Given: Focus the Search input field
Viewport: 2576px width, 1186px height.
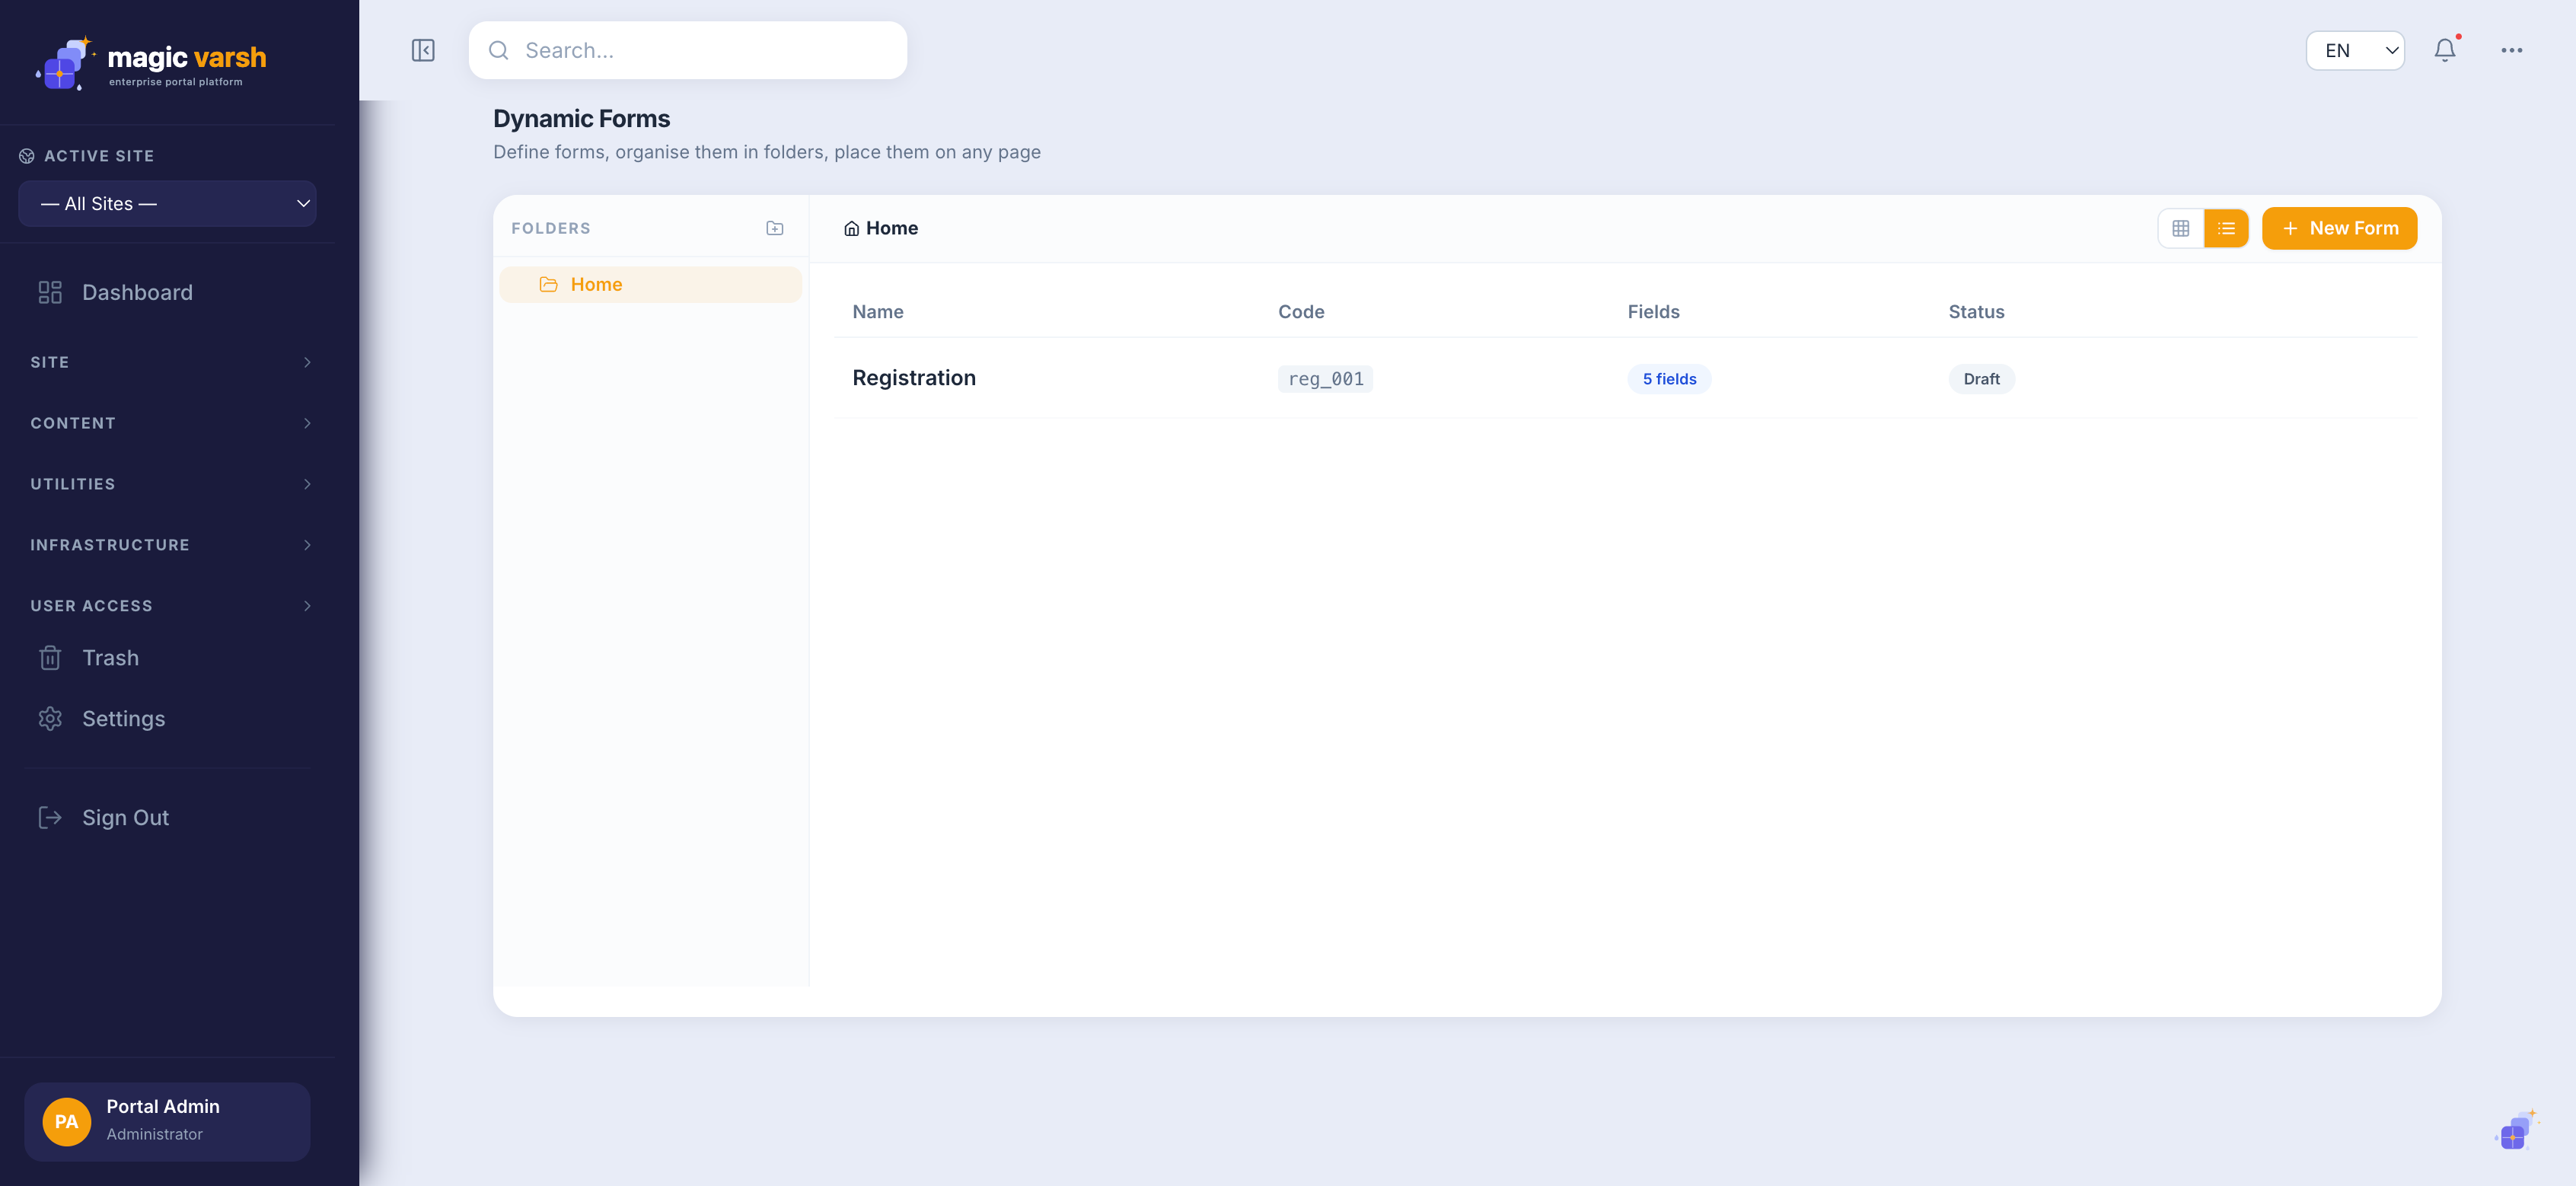Looking at the screenshot, I should tap(688, 50).
